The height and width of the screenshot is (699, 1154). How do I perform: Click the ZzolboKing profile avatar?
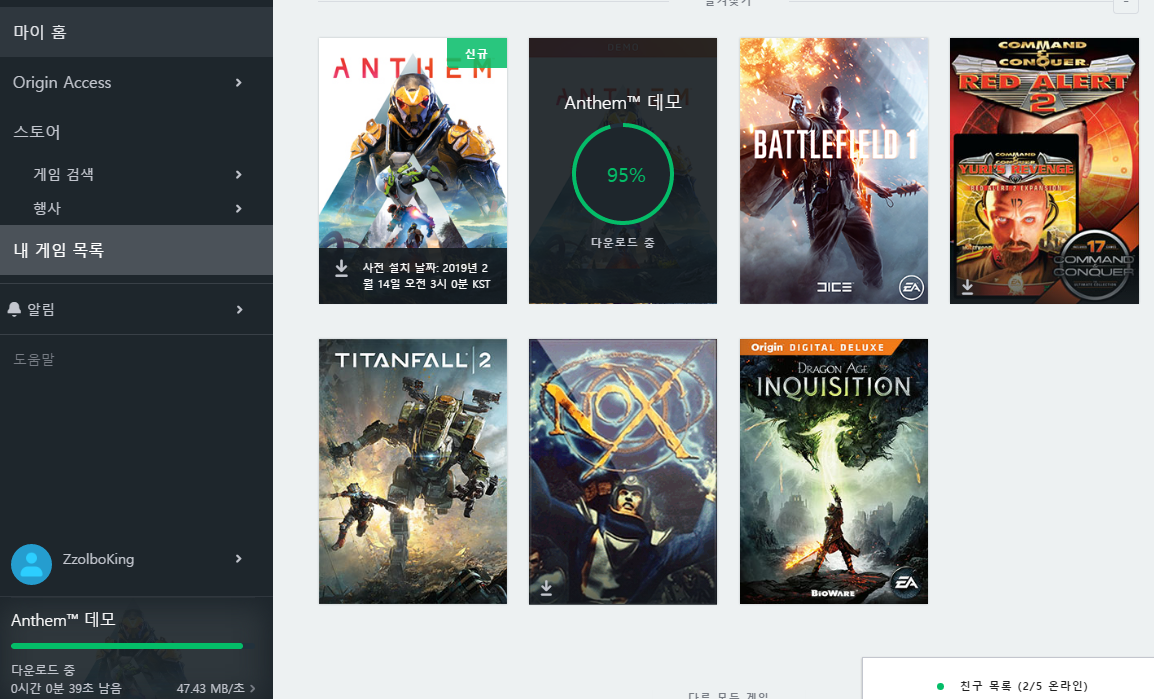coord(31,564)
